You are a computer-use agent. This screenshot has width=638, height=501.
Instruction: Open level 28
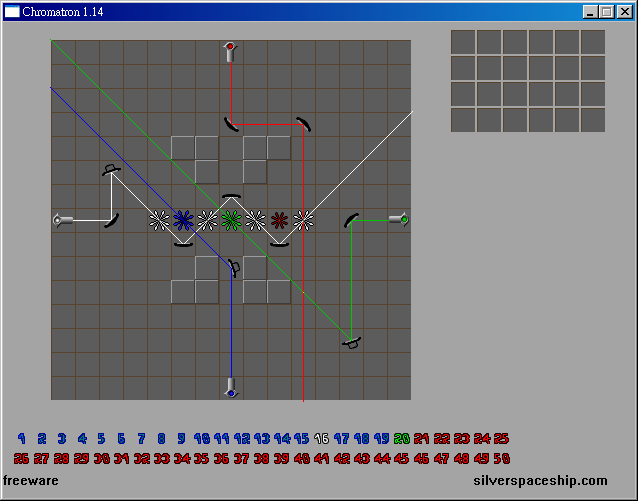pos(61,459)
